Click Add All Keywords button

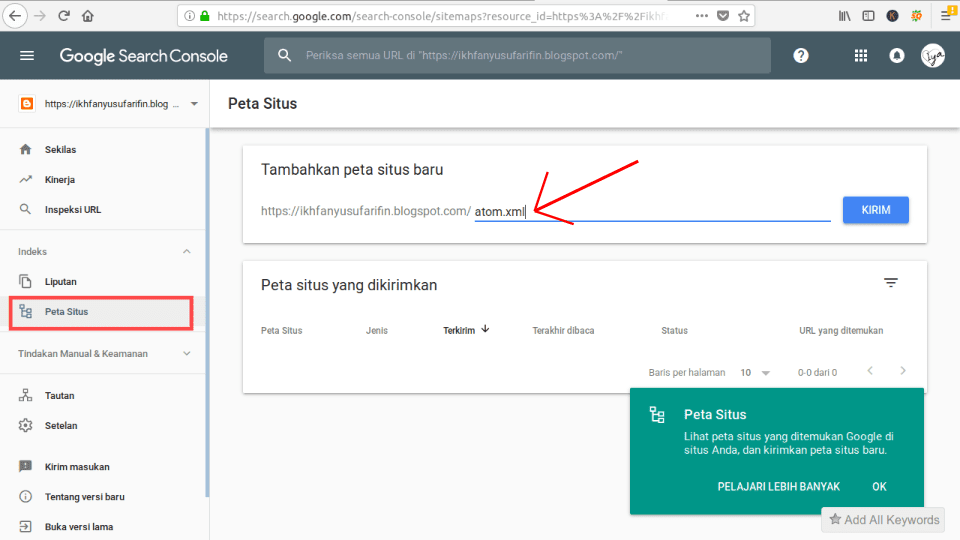coord(883,520)
